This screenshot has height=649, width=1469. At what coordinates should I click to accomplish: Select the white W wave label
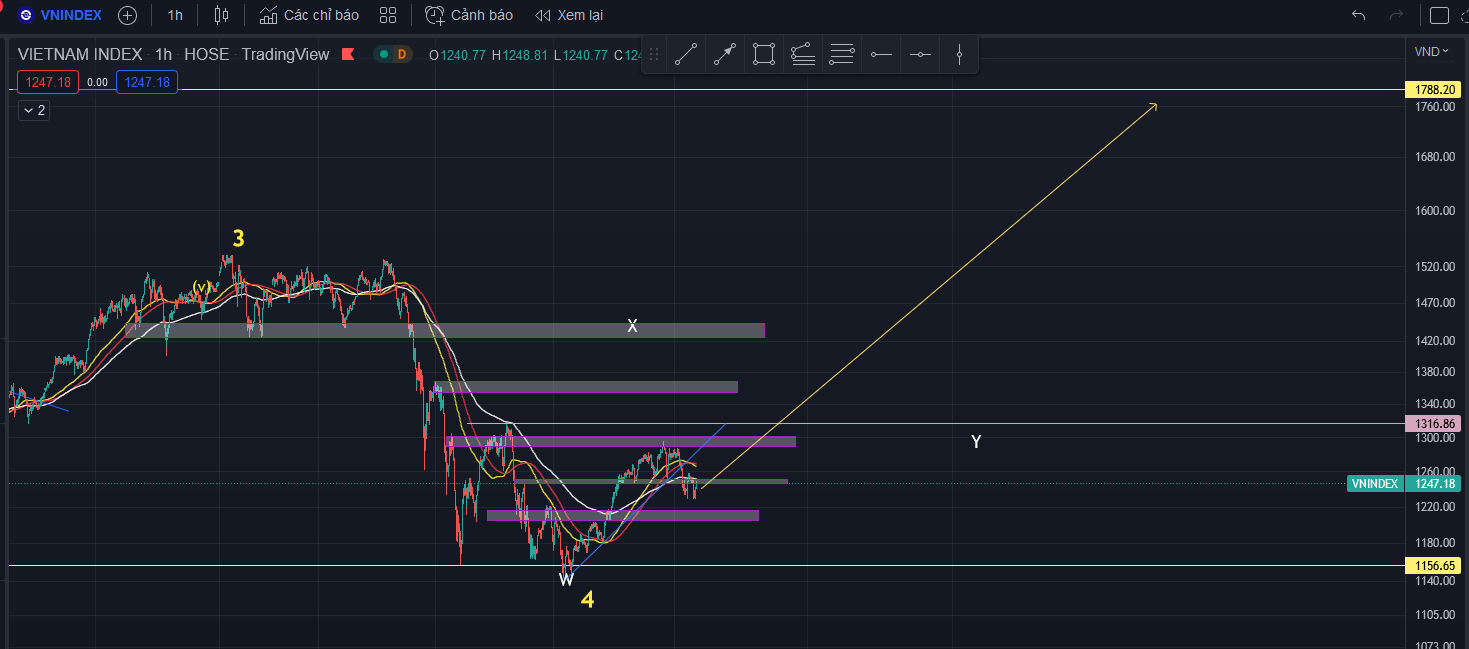(566, 579)
